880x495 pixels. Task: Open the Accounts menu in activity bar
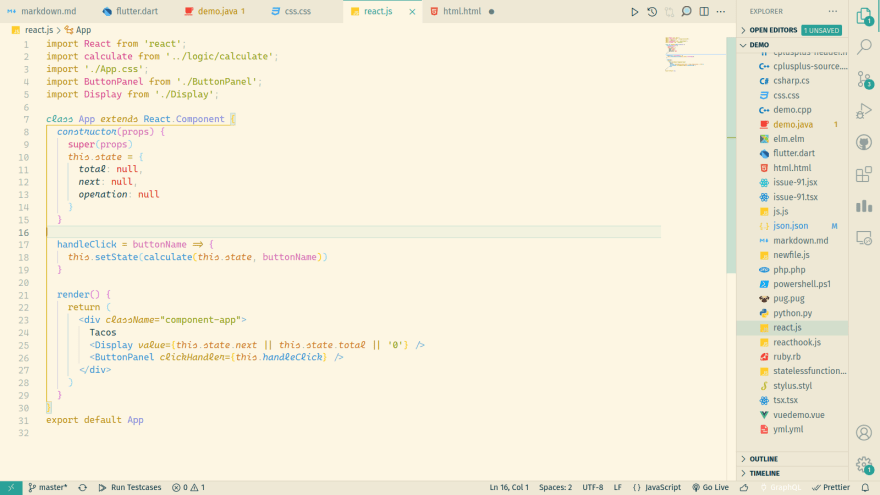pyautogui.click(x=864, y=433)
